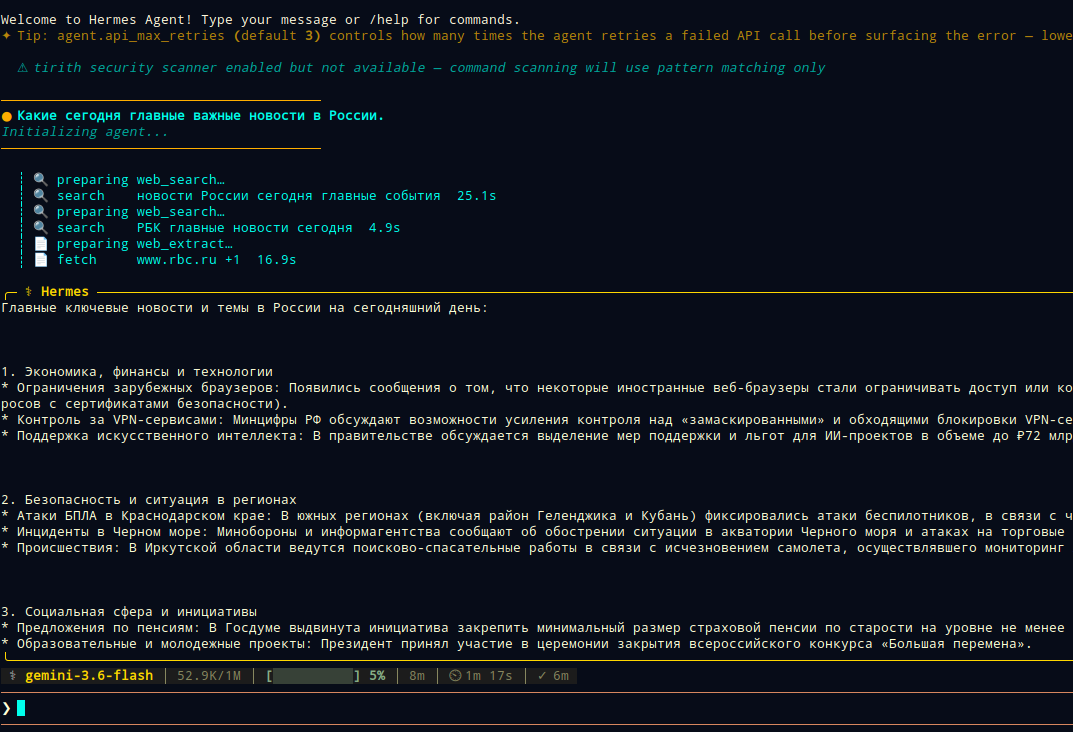Click the '16.9s' fetch duration

tap(276, 260)
